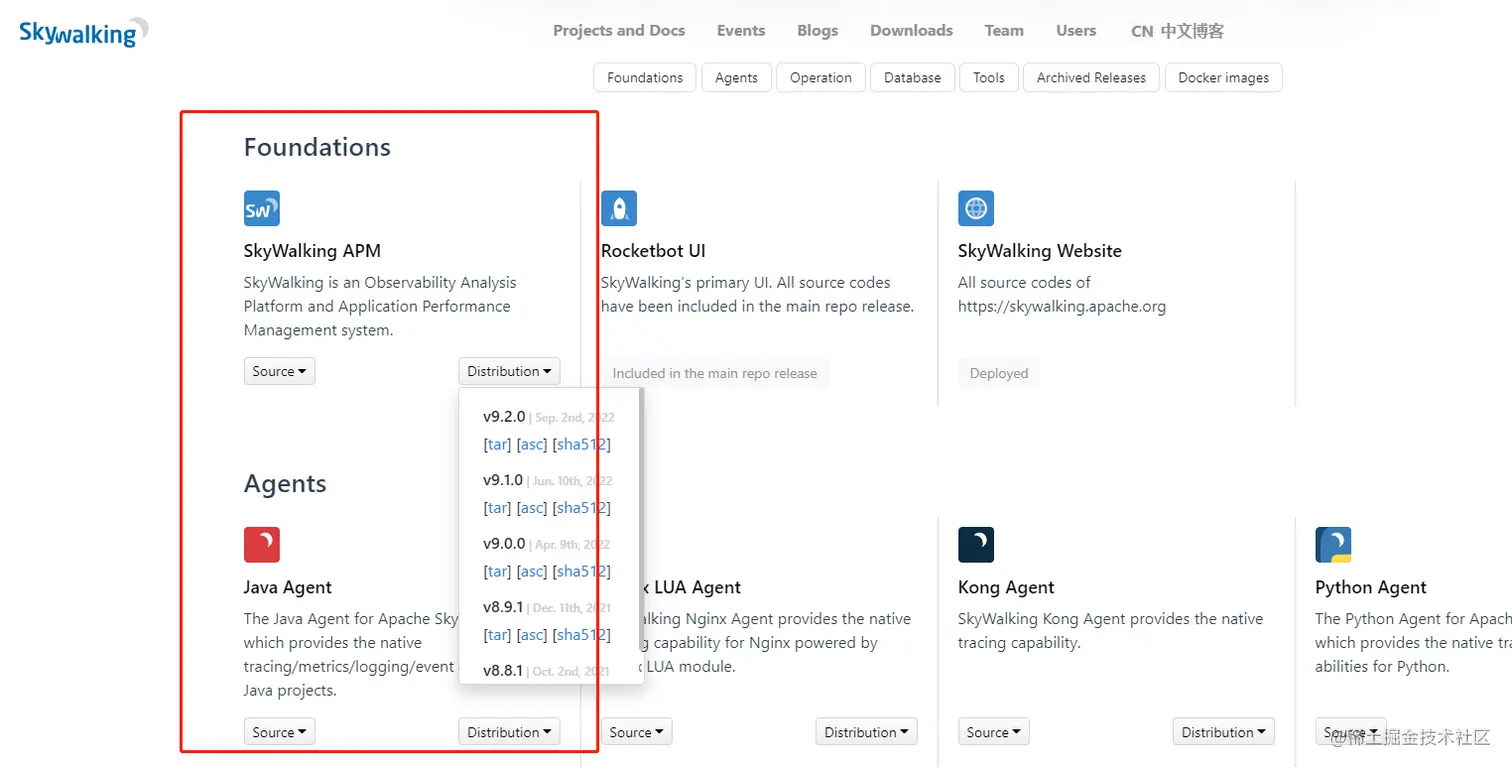Image resolution: width=1512 pixels, height=769 pixels.
Task: Jump to Docker images section
Action: point(1223,77)
